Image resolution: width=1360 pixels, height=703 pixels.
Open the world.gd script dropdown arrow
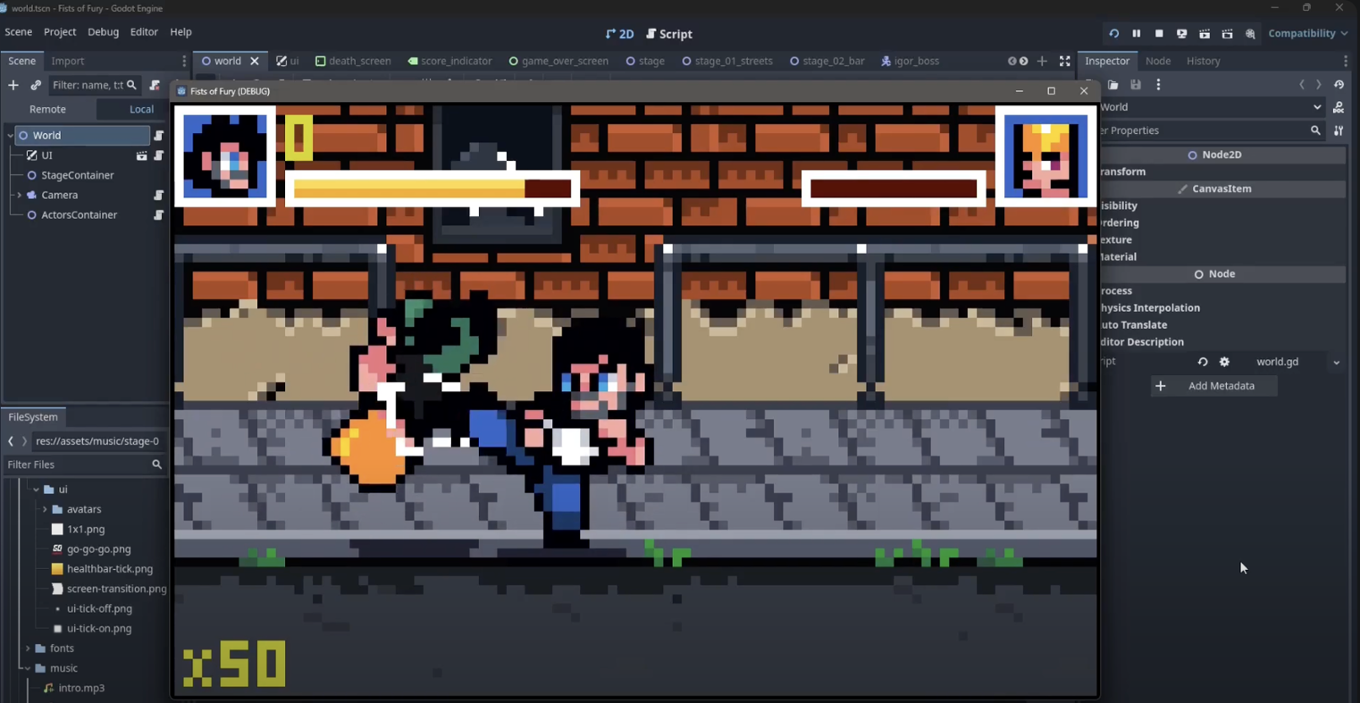point(1336,362)
